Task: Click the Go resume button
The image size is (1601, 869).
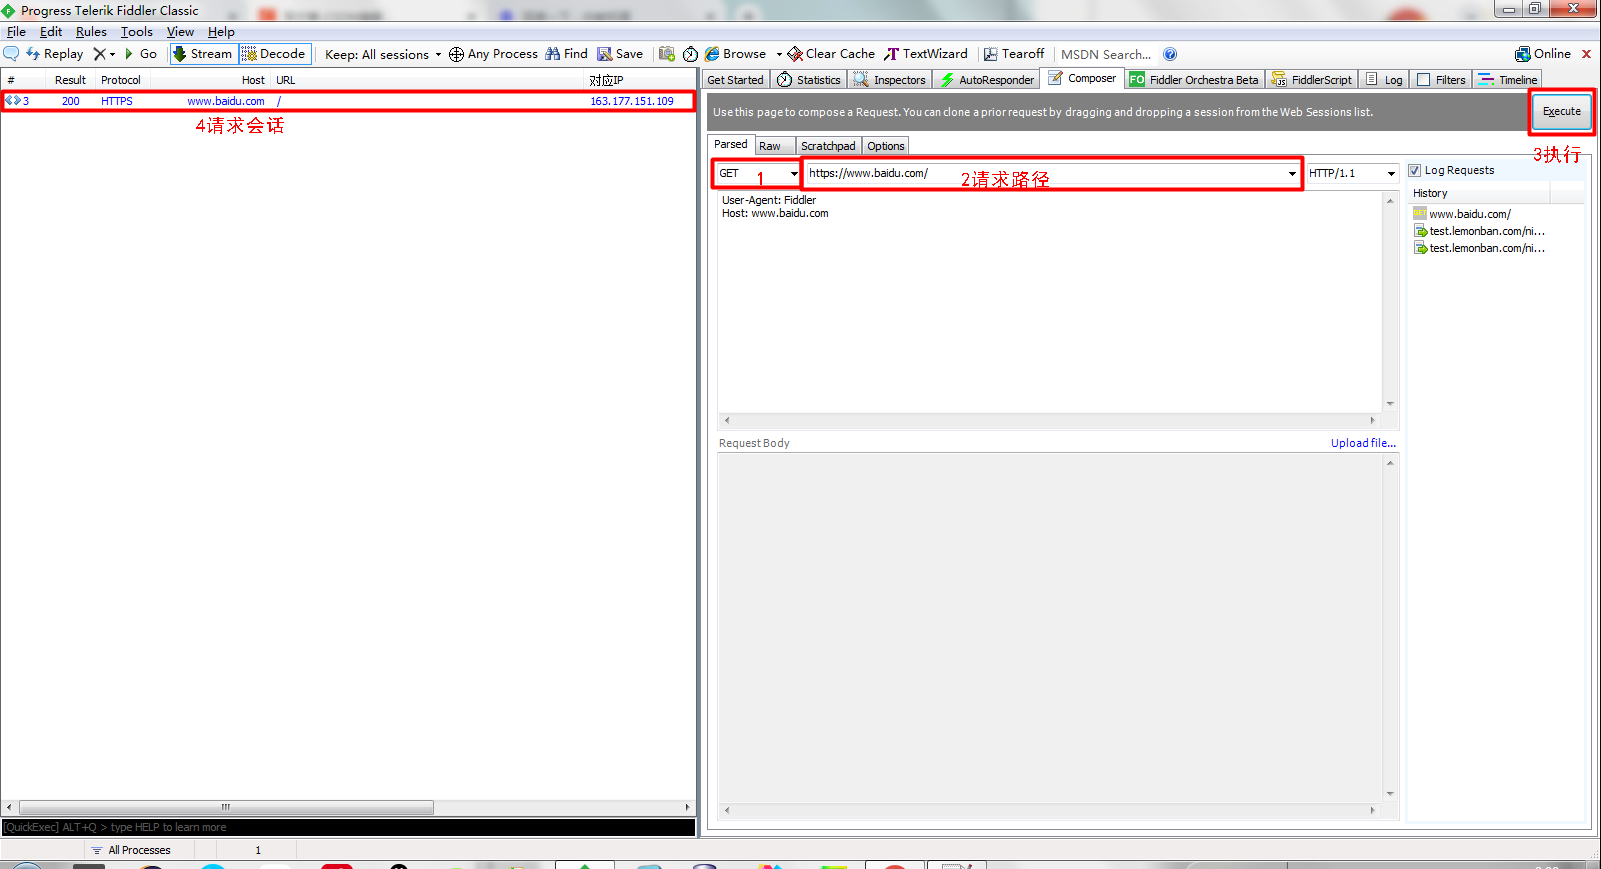Action: click(x=140, y=54)
